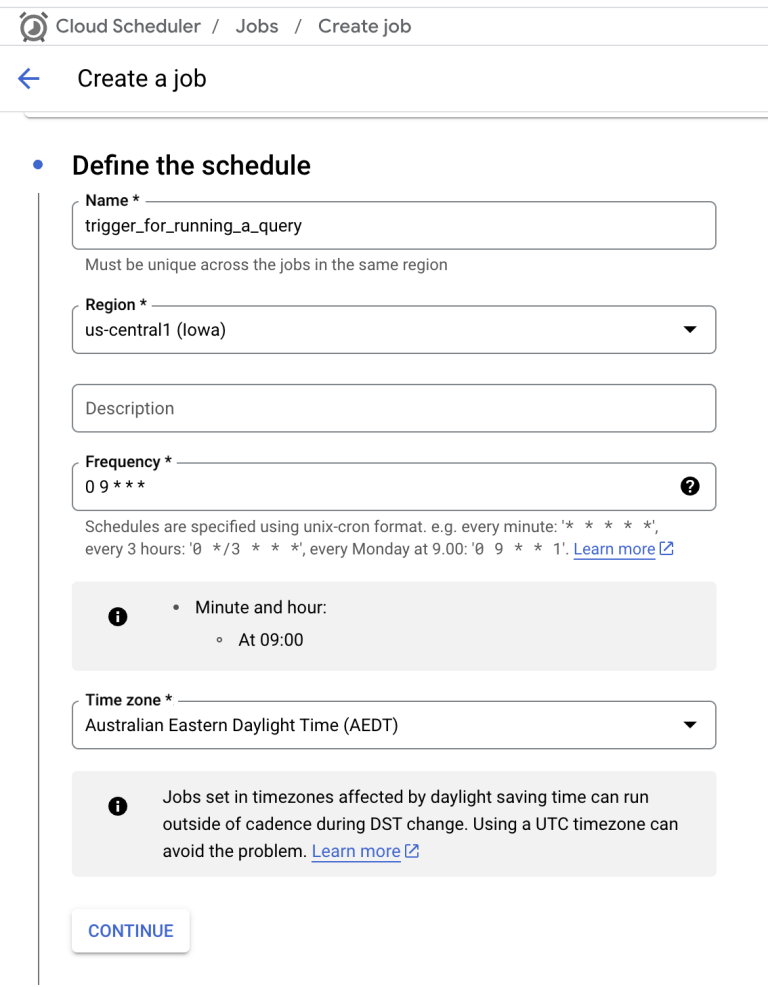This screenshot has width=768, height=987.
Task: Open the Learn more link about cron schedules
Action: [x=613, y=548]
